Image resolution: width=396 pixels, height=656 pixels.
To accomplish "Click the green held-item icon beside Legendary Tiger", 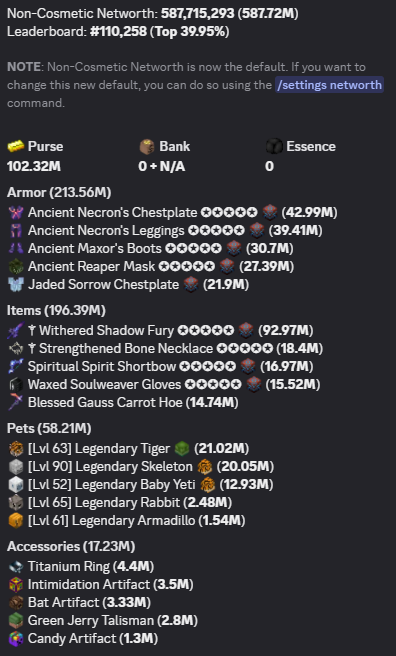I will pyautogui.click(x=182, y=448).
